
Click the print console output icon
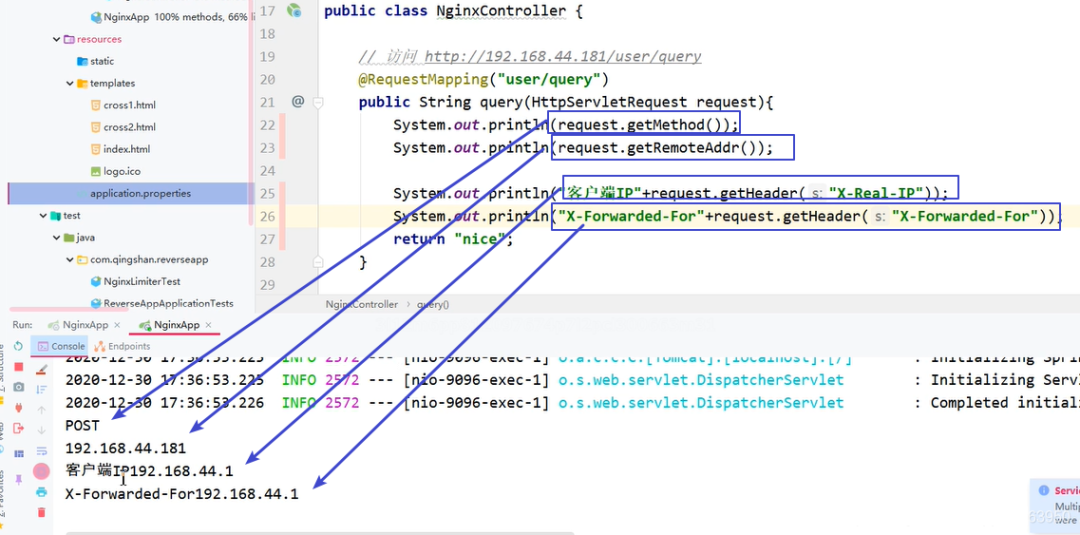point(41,492)
